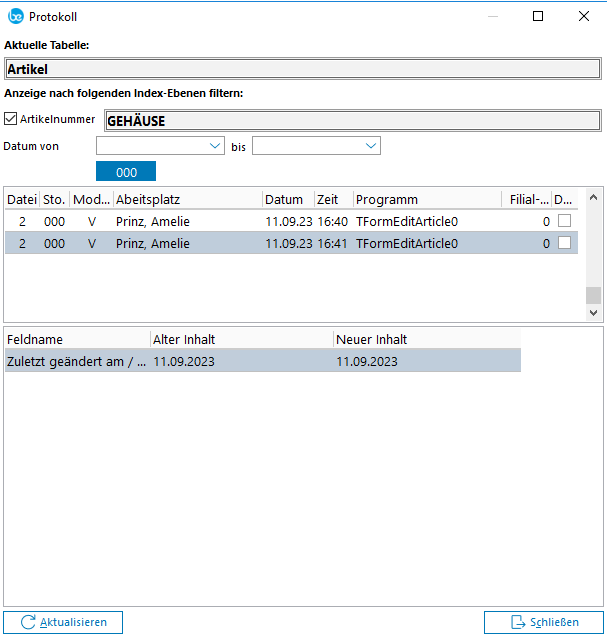Click the Neuer Inhalt column header
Screen dimensions: 607x638
(425, 339)
